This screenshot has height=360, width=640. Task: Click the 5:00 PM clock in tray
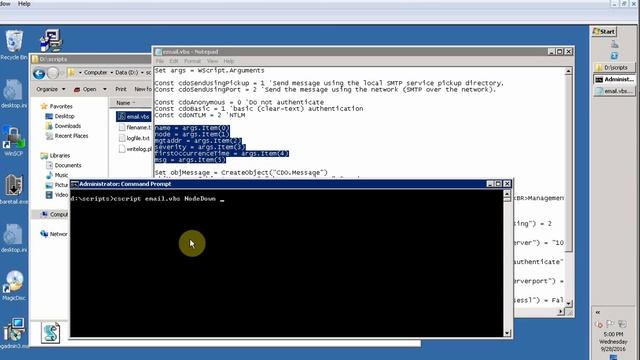click(x=613, y=334)
